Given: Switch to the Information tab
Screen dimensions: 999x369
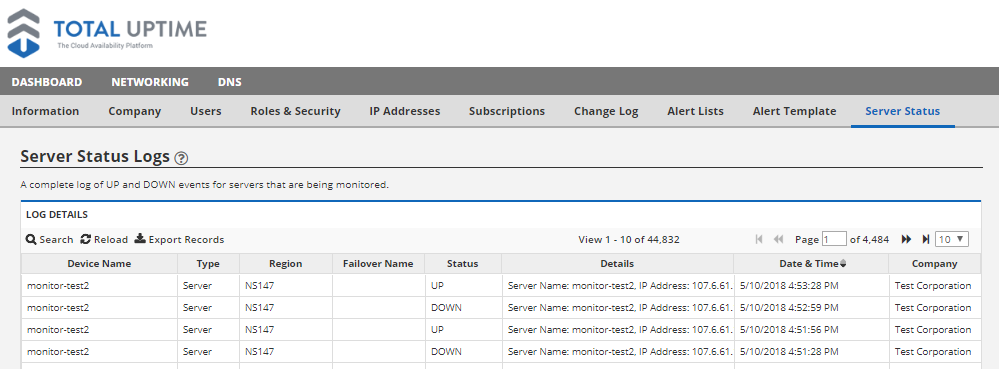Looking at the screenshot, I should click(45, 111).
